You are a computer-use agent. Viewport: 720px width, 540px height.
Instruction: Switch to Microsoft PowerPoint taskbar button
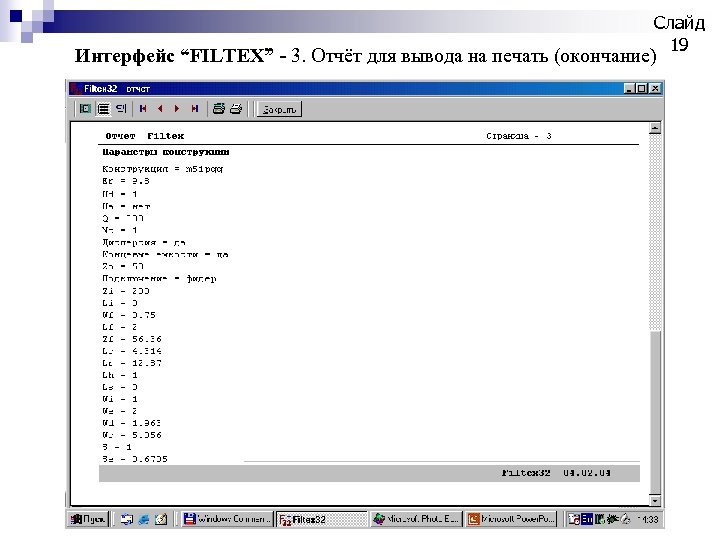pos(511,519)
